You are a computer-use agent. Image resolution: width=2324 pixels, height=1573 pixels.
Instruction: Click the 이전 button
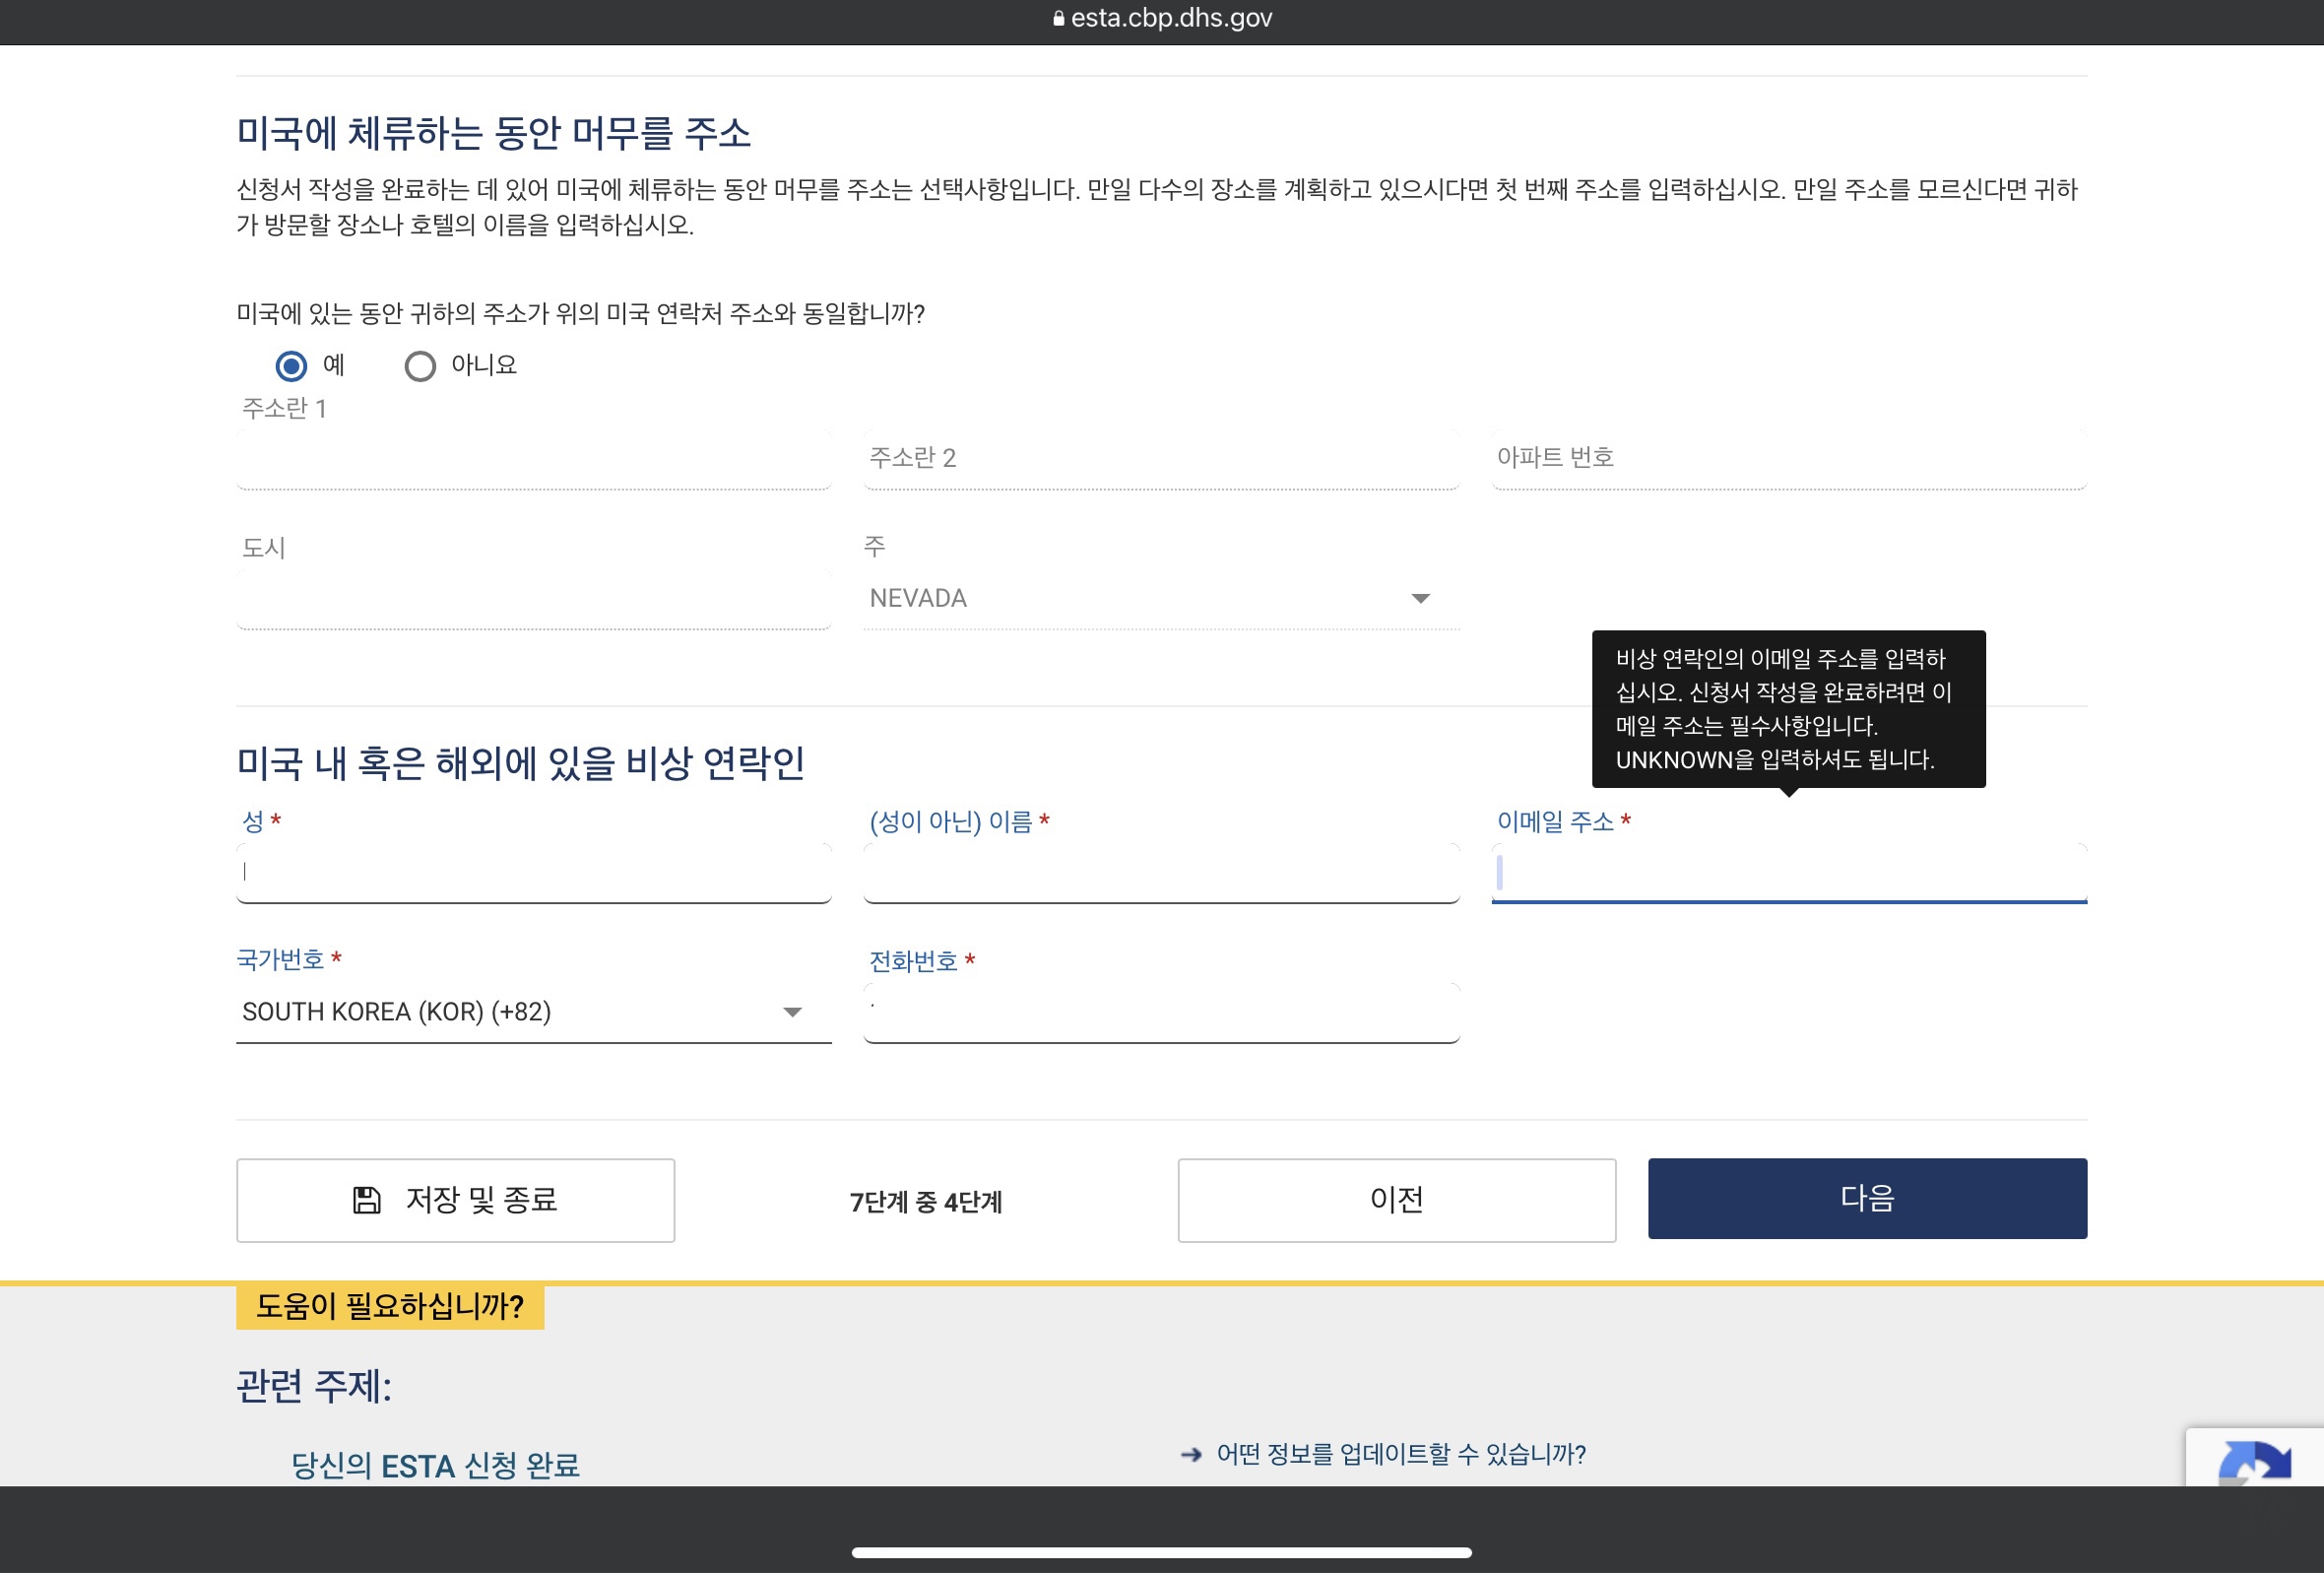pyautogui.click(x=1396, y=1200)
